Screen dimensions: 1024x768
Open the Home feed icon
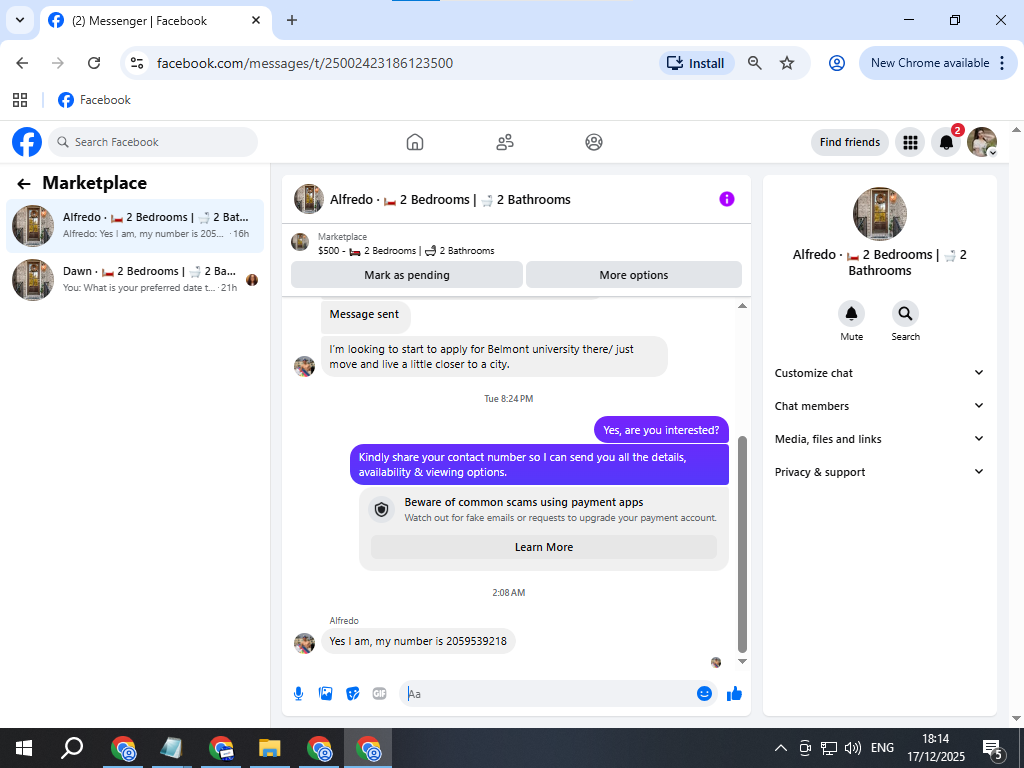[x=415, y=142]
